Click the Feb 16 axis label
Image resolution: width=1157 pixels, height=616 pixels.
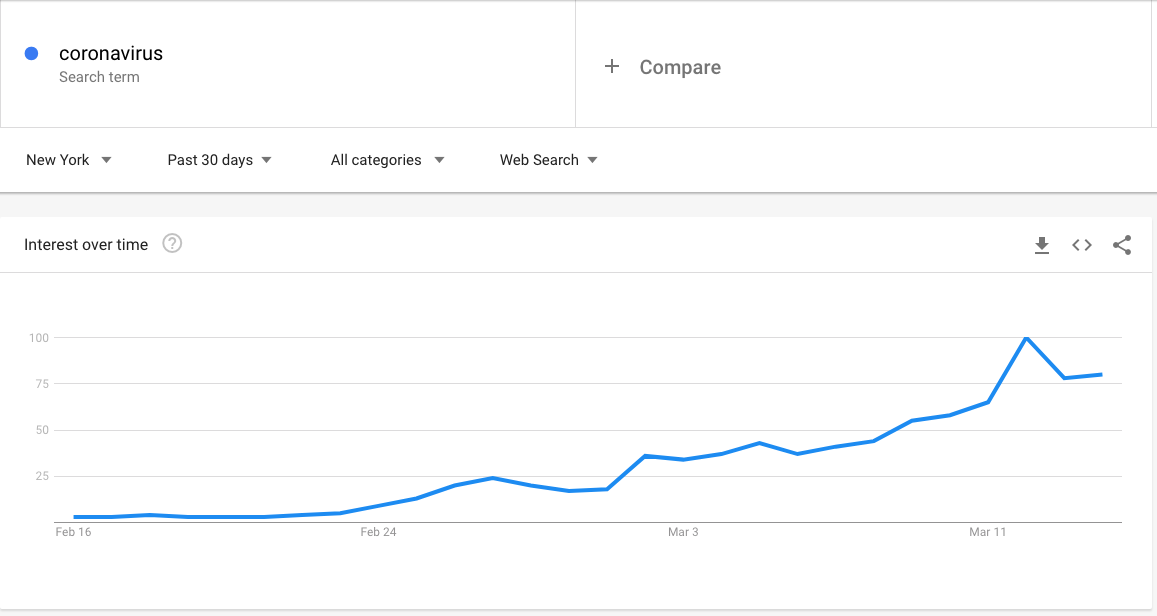click(x=73, y=532)
